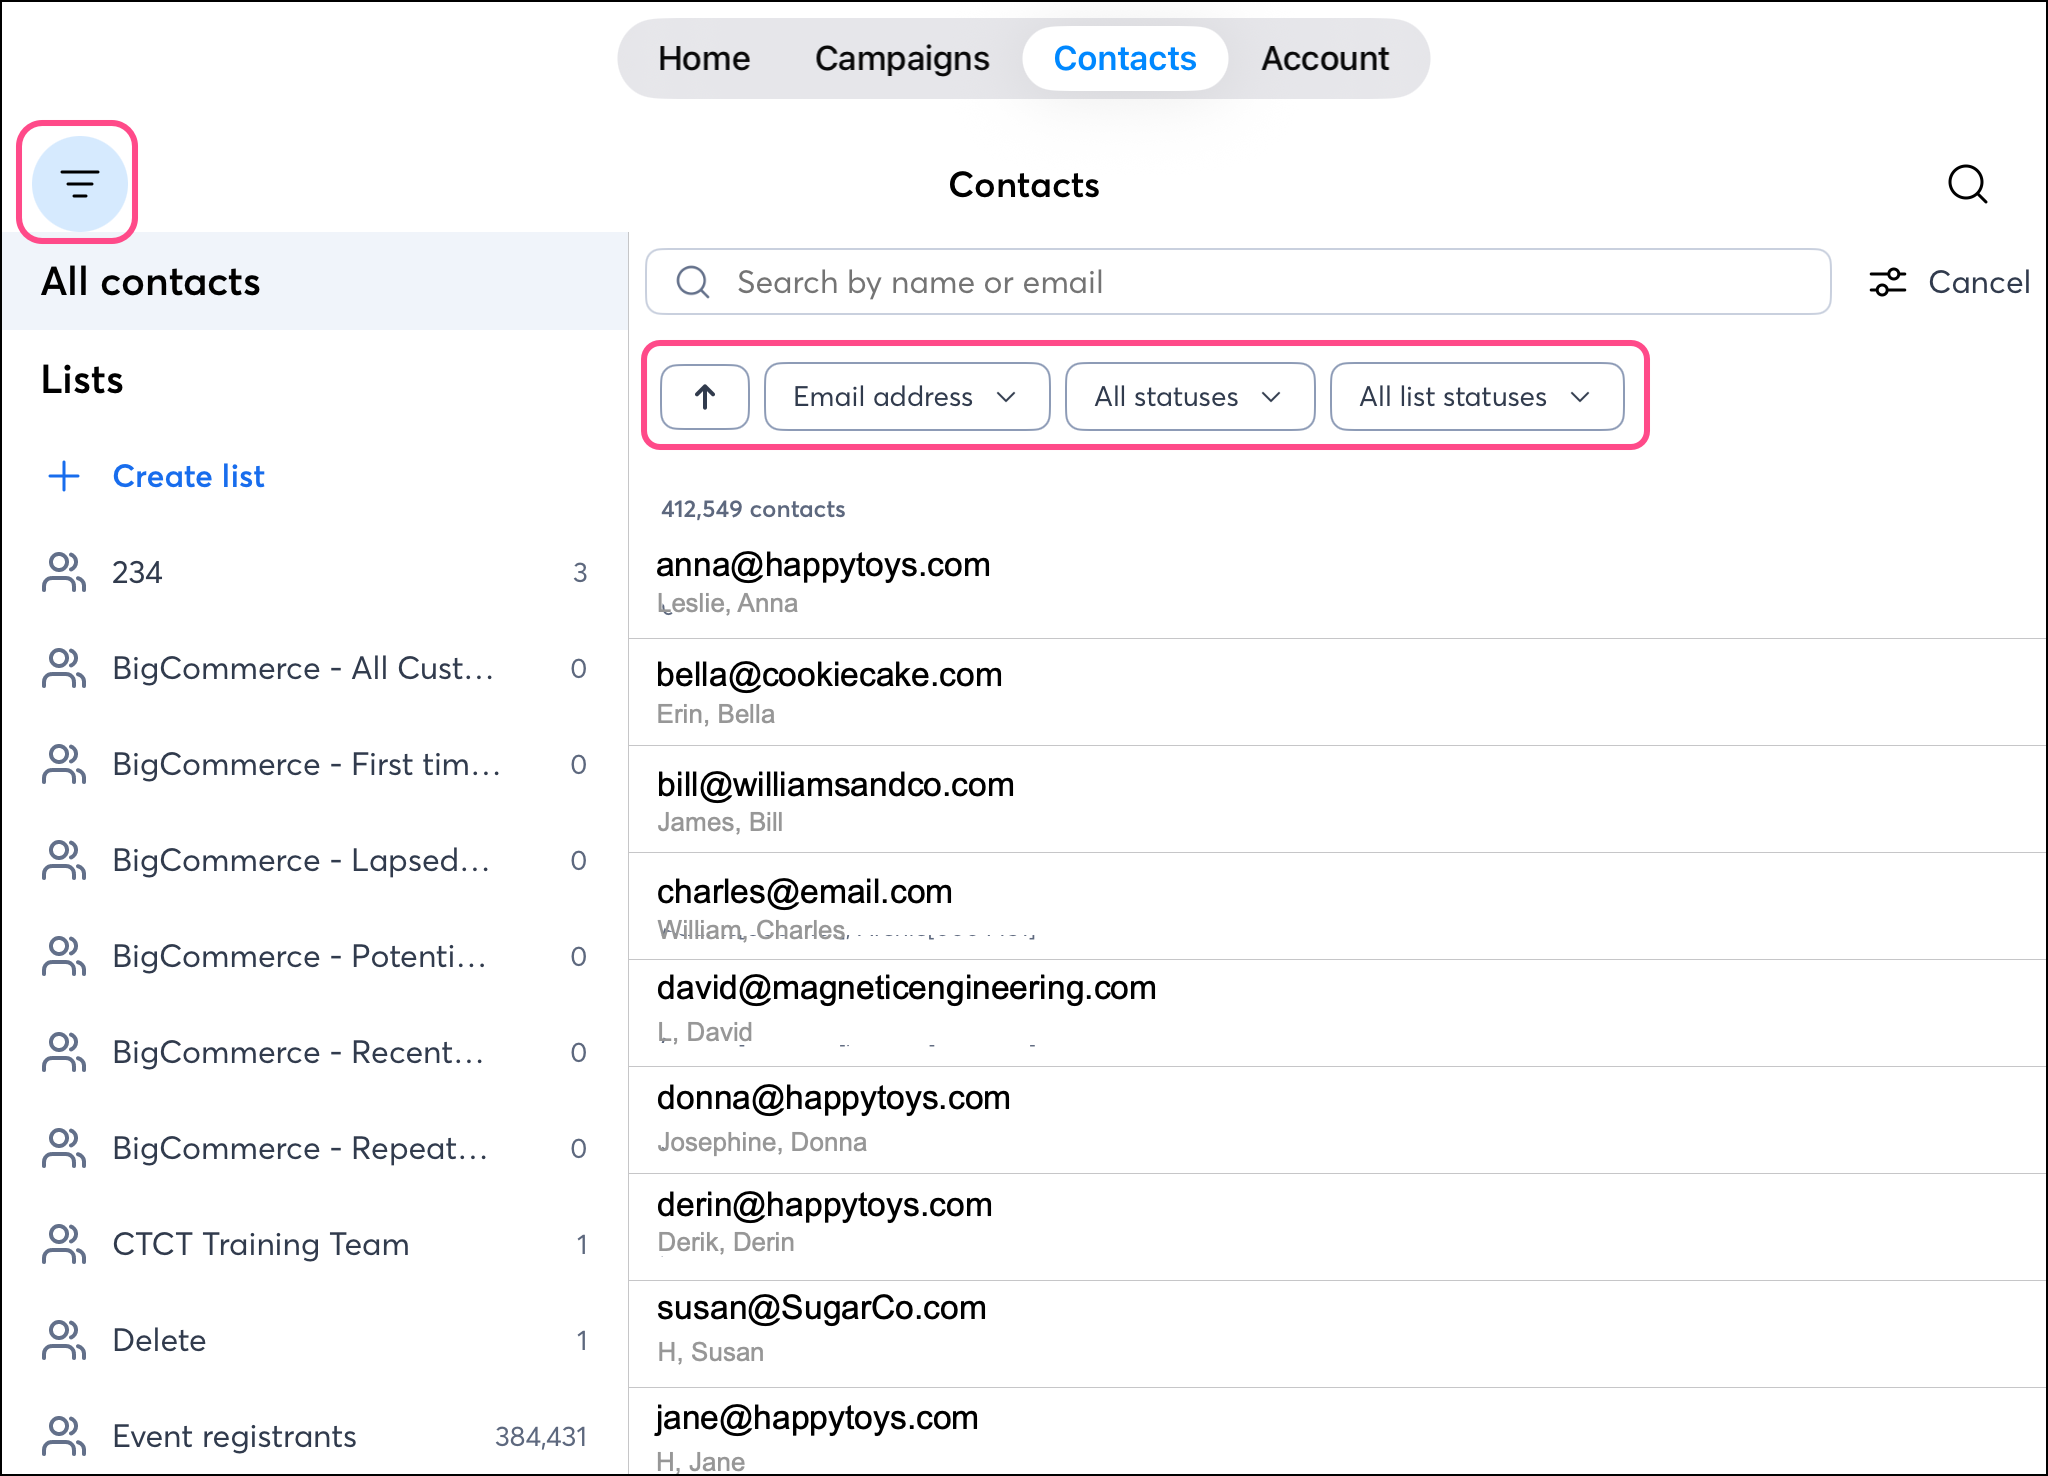Click the people icon for Event registrants
The width and height of the screenshot is (2048, 1476).
pyautogui.click(x=64, y=1436)
